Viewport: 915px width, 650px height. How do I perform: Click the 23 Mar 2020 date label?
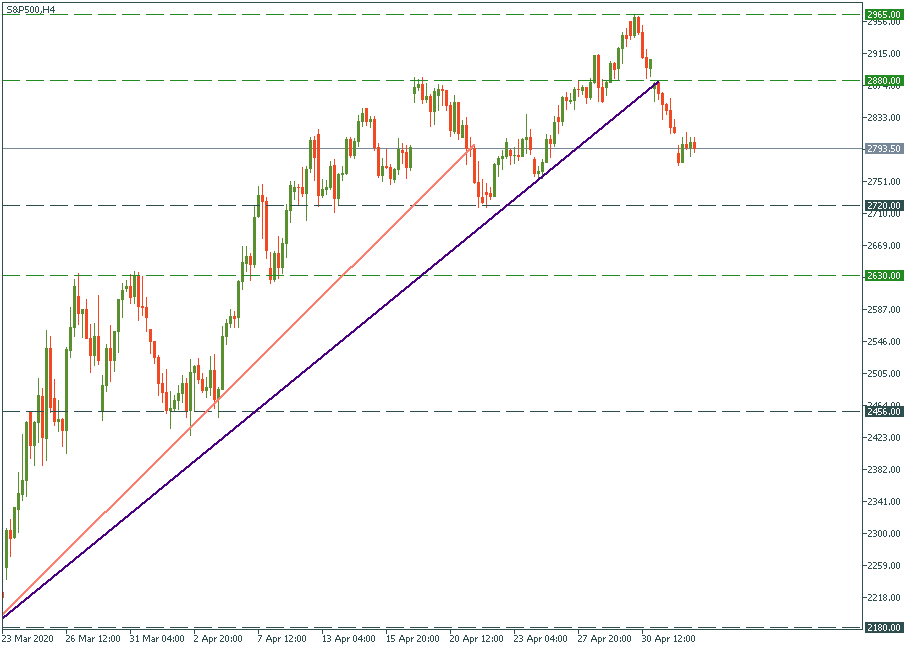click(29, 637)
